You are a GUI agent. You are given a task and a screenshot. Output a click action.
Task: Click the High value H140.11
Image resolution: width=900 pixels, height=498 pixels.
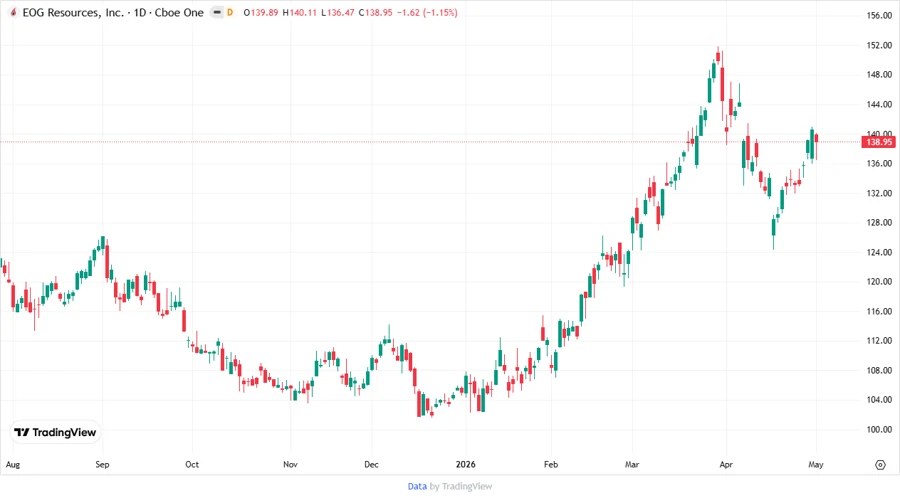point(300,13)
